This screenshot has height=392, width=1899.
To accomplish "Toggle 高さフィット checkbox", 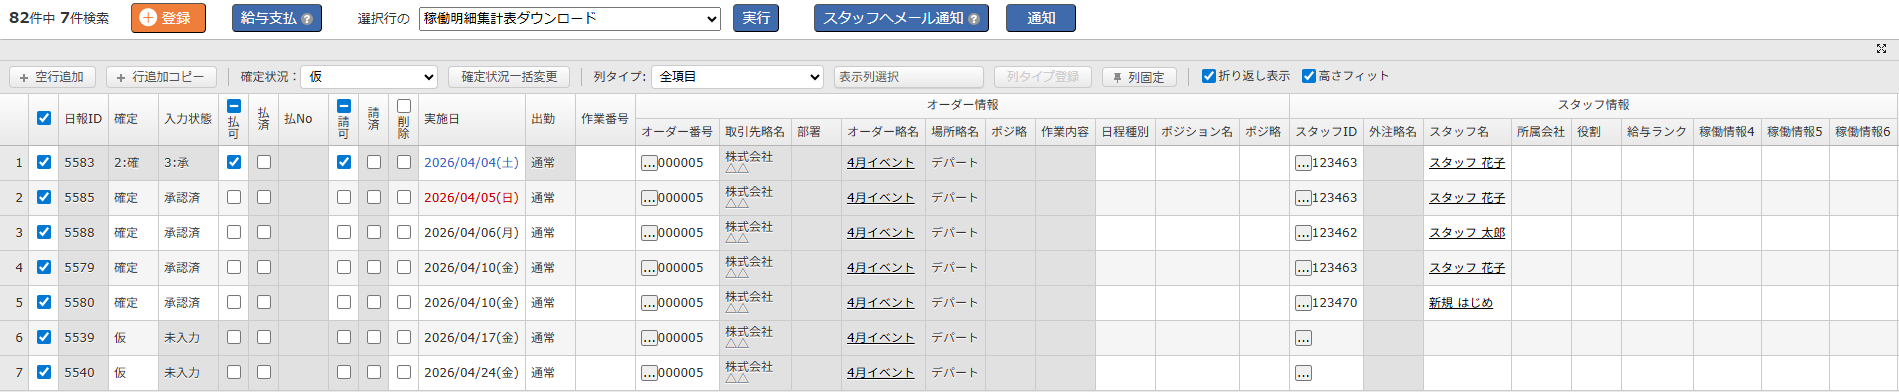I will pyautogui.click(x=1309, y=76).
